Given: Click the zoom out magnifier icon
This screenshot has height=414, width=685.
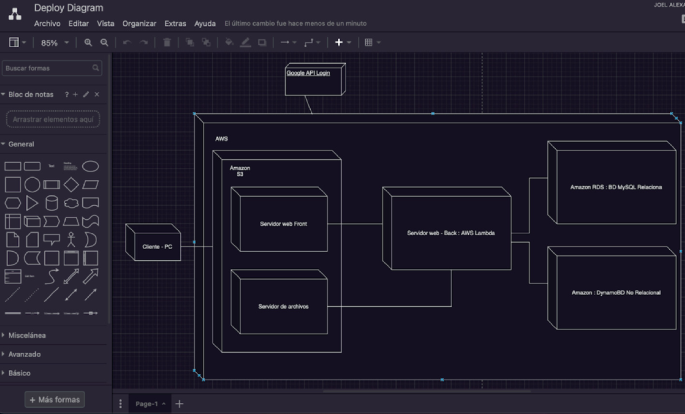Looking at the screenshot, I should point(104,43).
